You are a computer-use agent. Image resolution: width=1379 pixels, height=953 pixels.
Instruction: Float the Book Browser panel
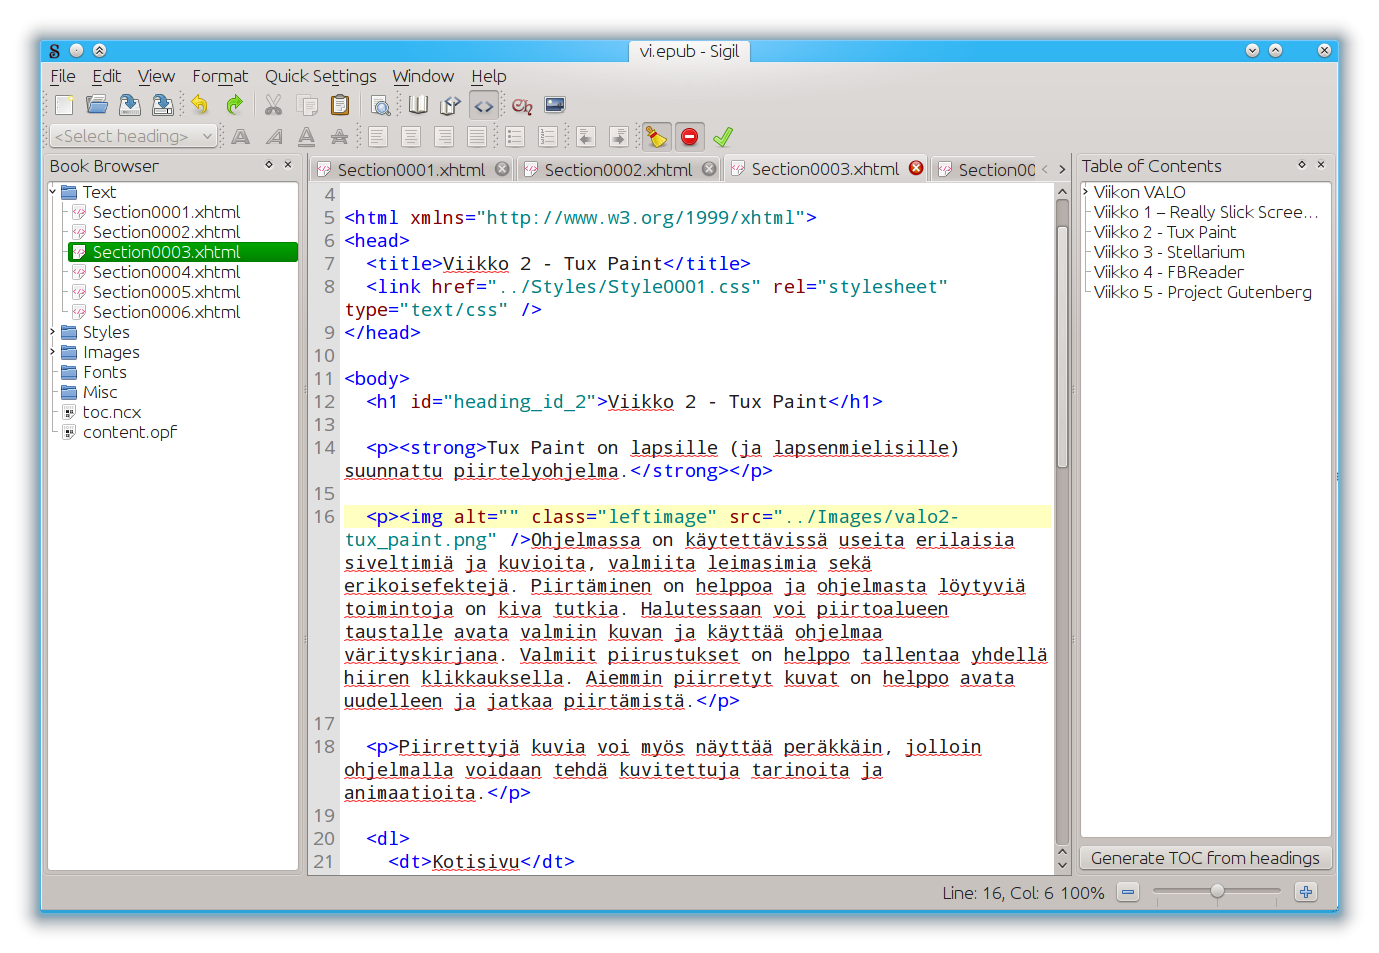click(x=269, y=164)
